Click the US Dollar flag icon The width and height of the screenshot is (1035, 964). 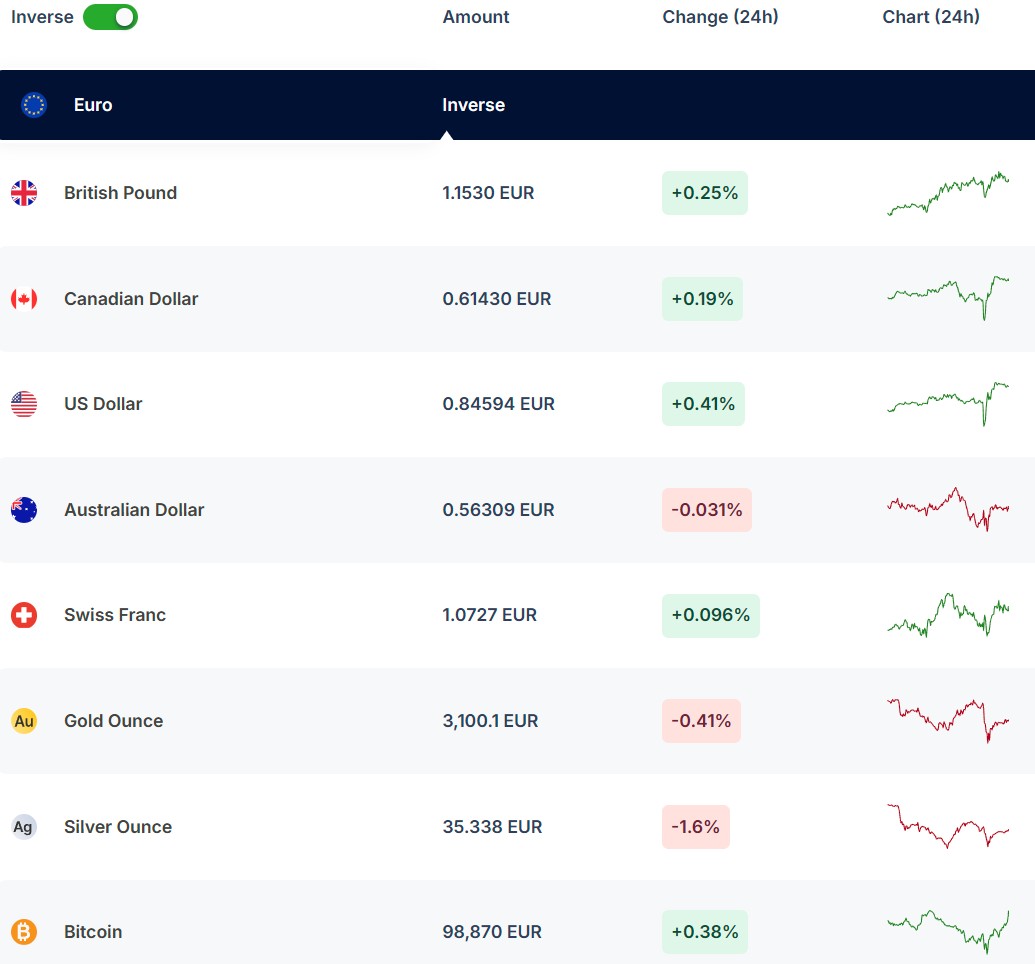(x=24, y=404)
